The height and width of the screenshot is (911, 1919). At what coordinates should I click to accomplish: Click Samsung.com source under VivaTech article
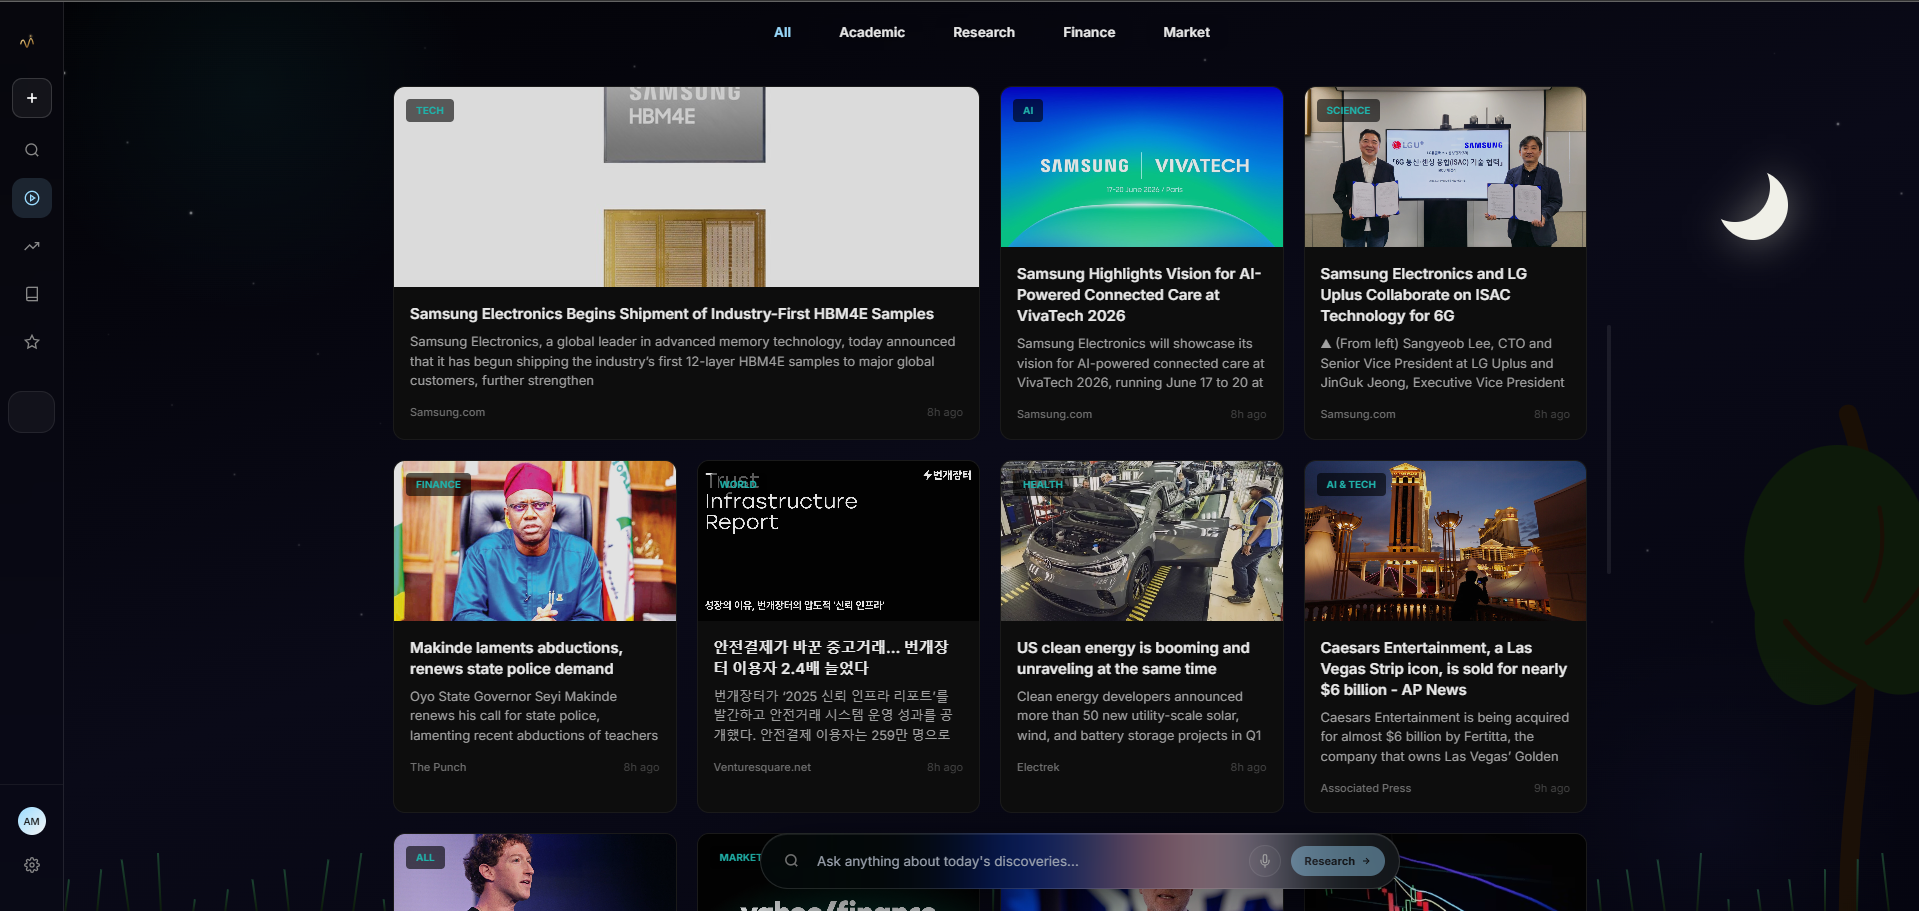[x=1054, y=414]
